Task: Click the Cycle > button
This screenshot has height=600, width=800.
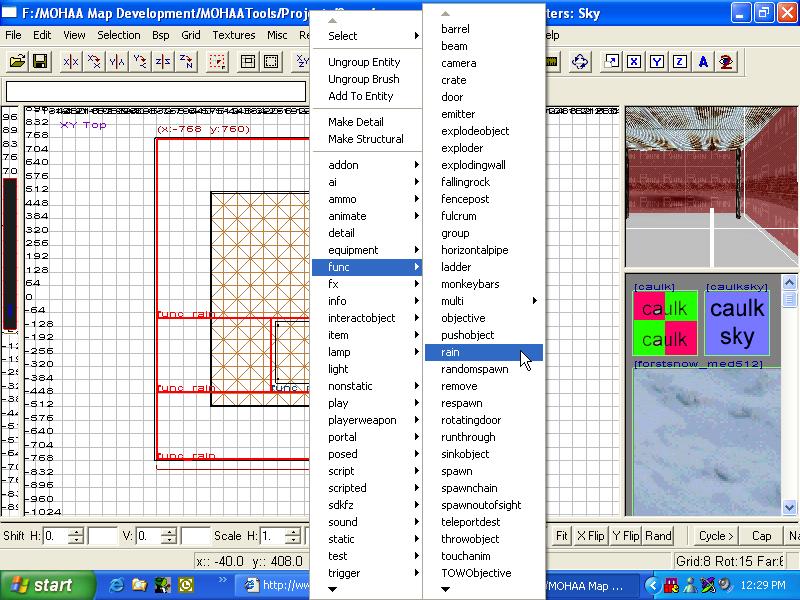Action: [x=716, y=536]
